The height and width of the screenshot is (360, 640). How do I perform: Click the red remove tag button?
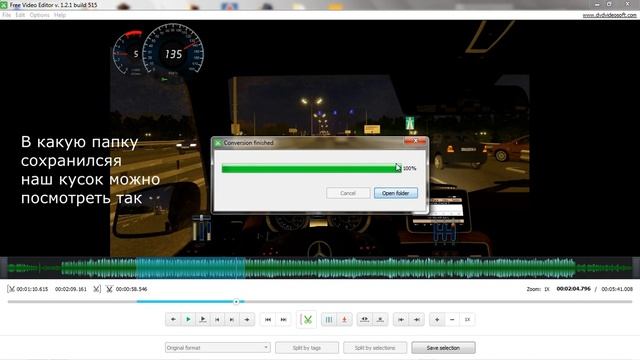(x=344, y=320)
